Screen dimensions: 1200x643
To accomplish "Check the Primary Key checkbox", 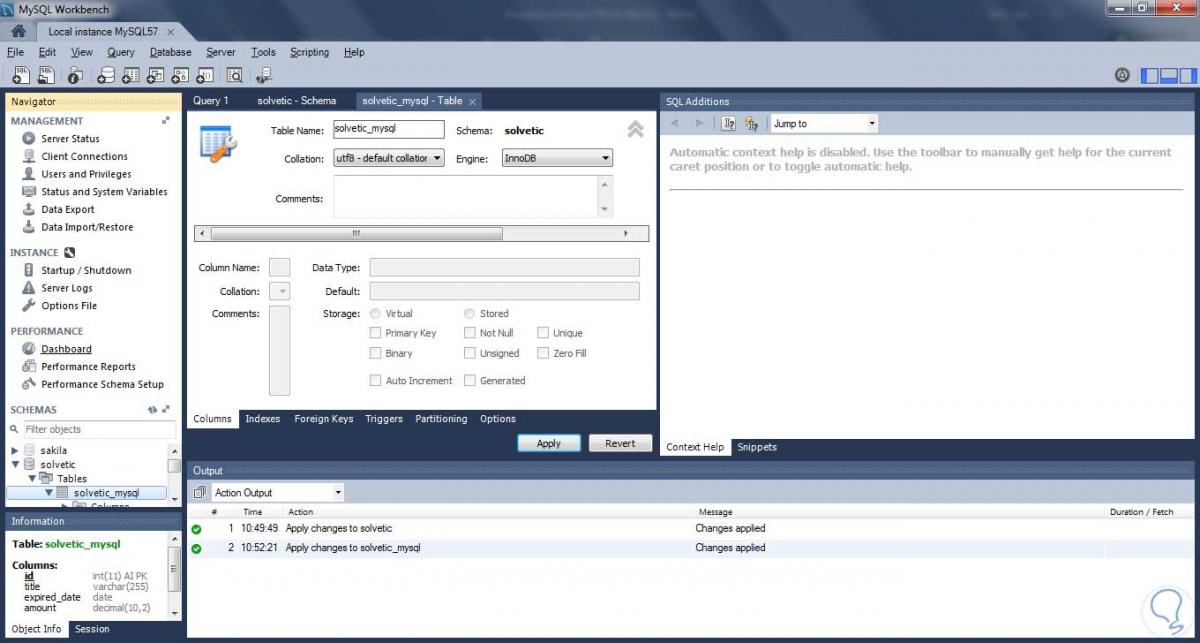I will tap(376, 333).
